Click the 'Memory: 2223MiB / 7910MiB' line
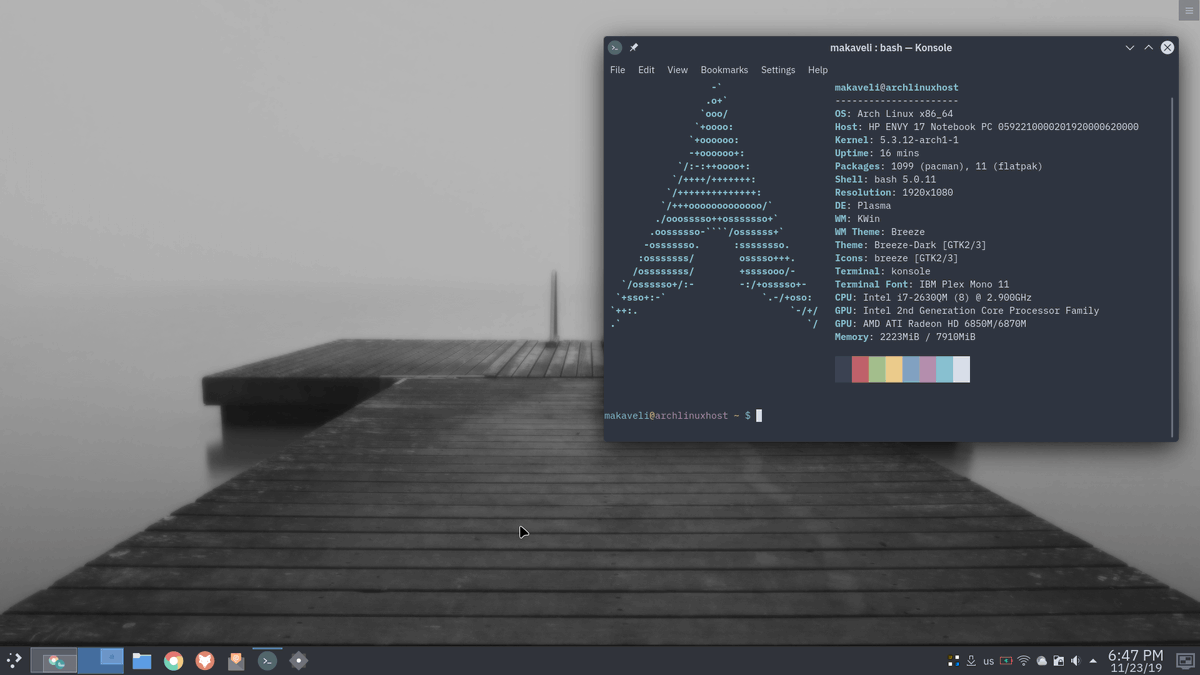The height and width of the screenshot is (675, 1200). tap(905, 337)
